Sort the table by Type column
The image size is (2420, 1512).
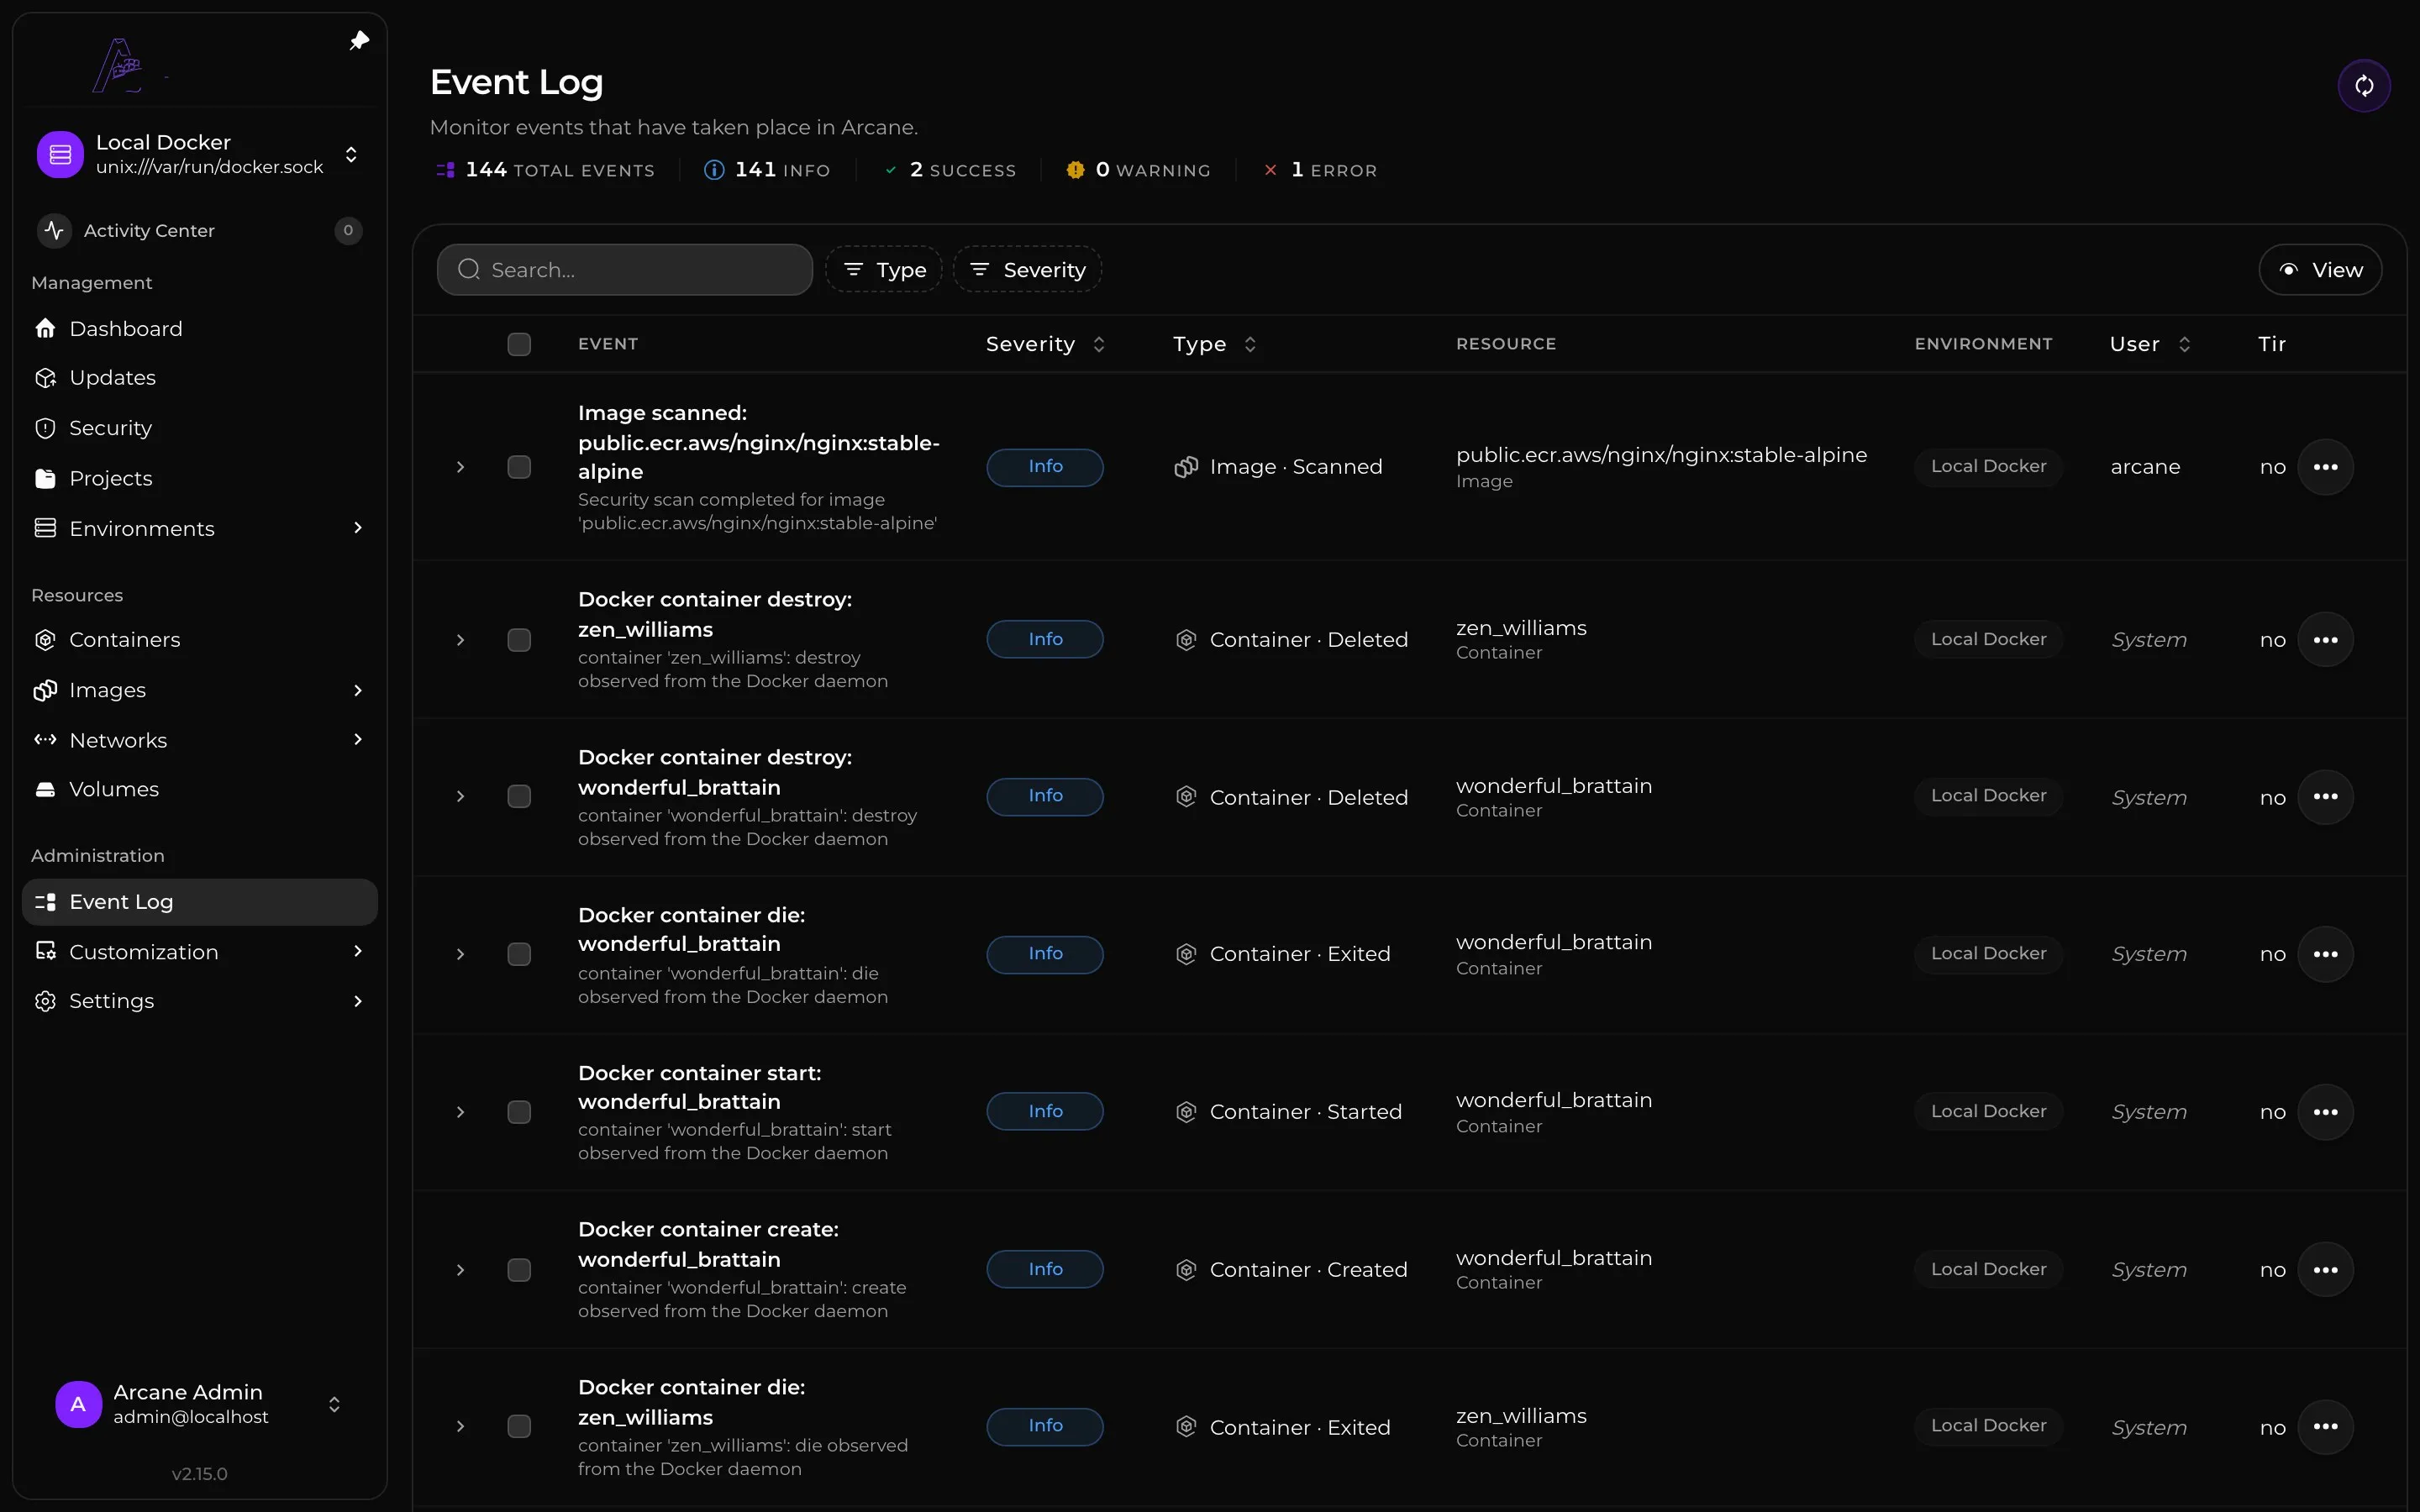pos(1214,344)
